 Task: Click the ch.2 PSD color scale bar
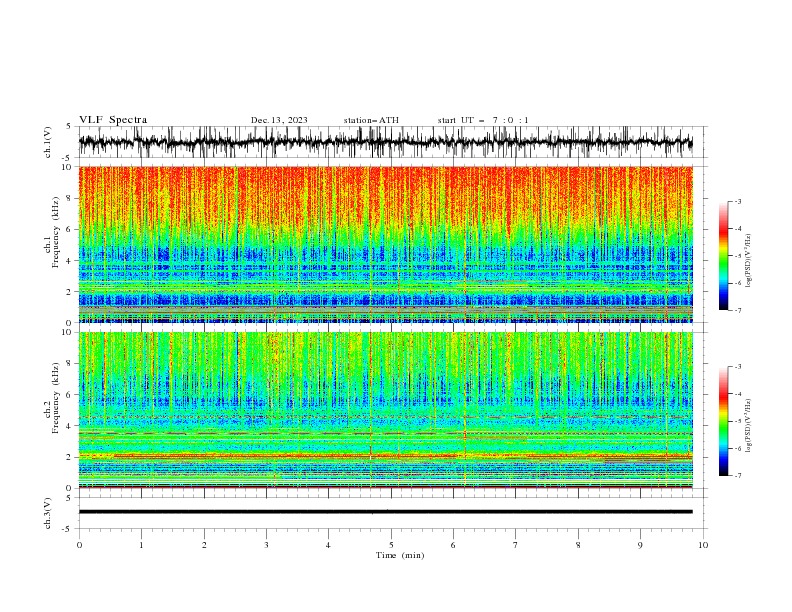[724, 421]
